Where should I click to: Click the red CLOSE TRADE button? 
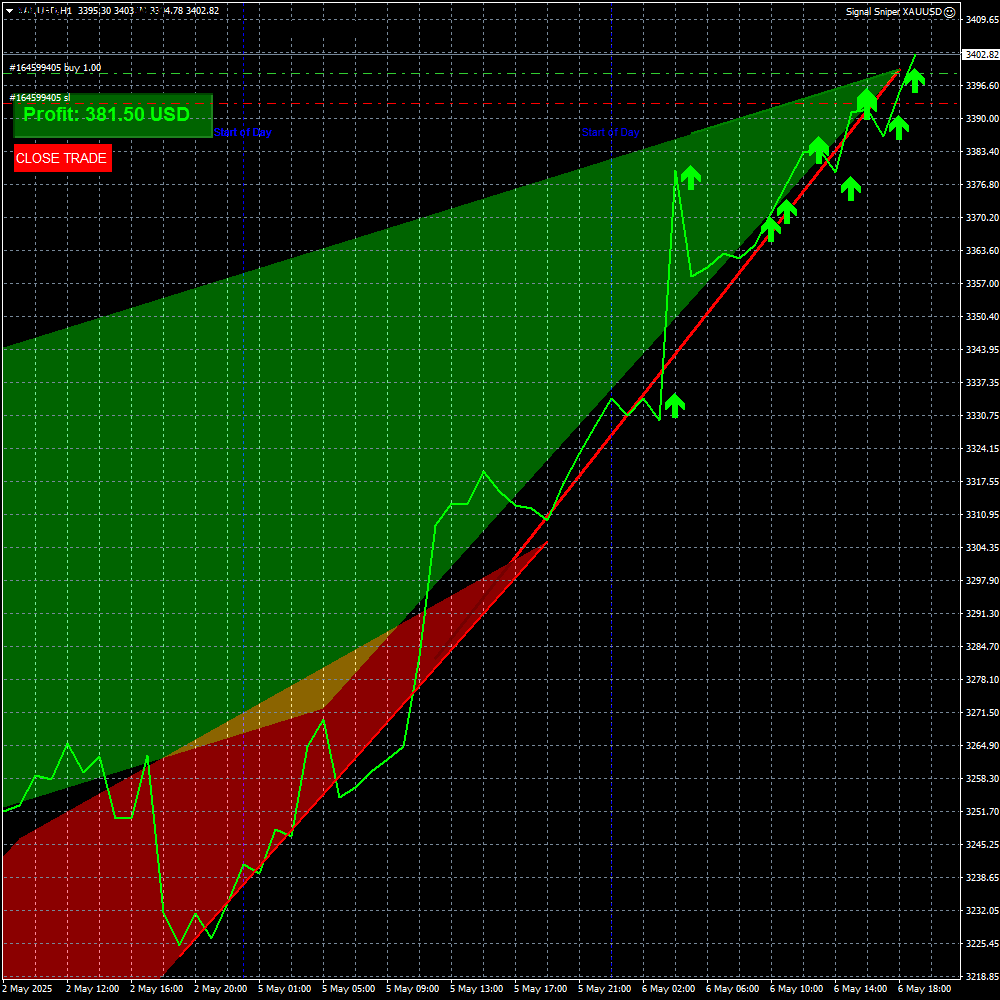coord(62,158)
